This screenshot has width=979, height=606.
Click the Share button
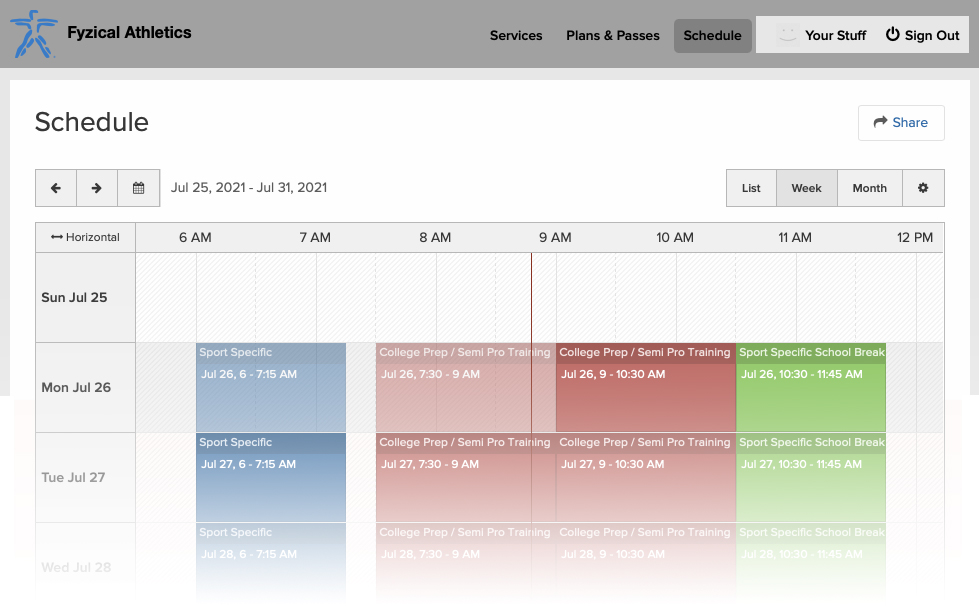(x=901, y=123)
